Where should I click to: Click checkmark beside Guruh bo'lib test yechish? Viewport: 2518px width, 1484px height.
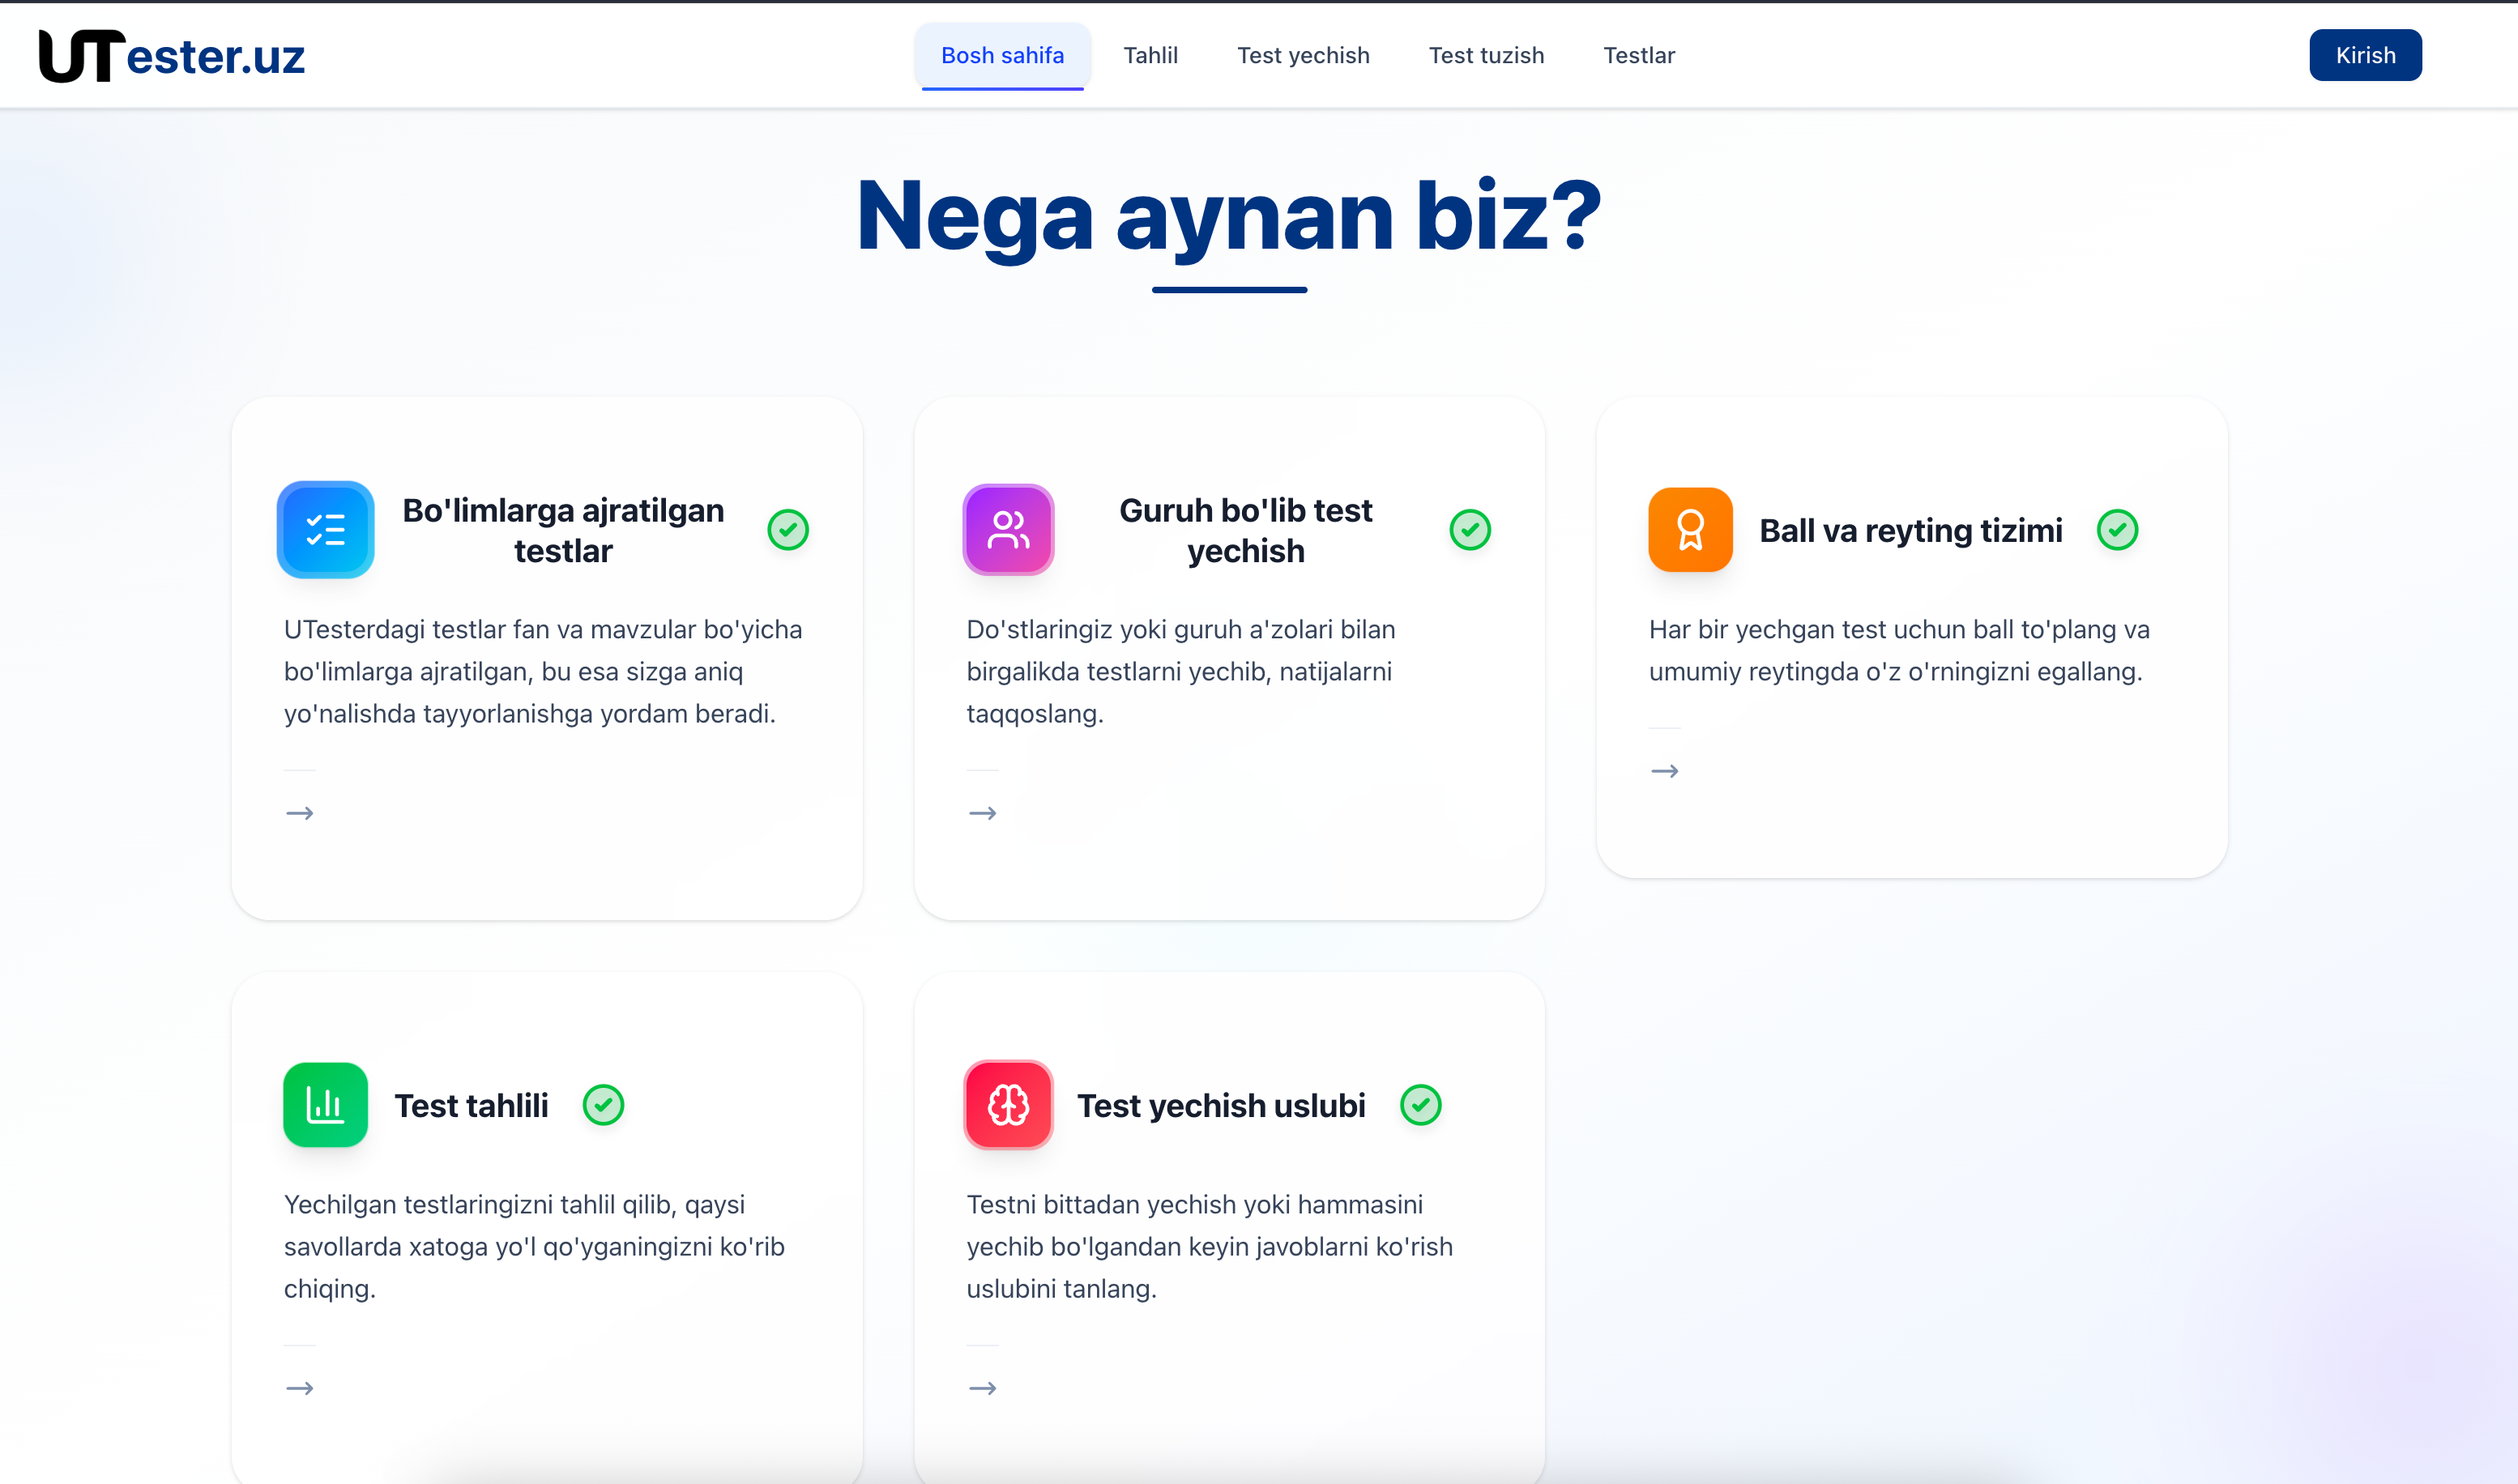1470,530
